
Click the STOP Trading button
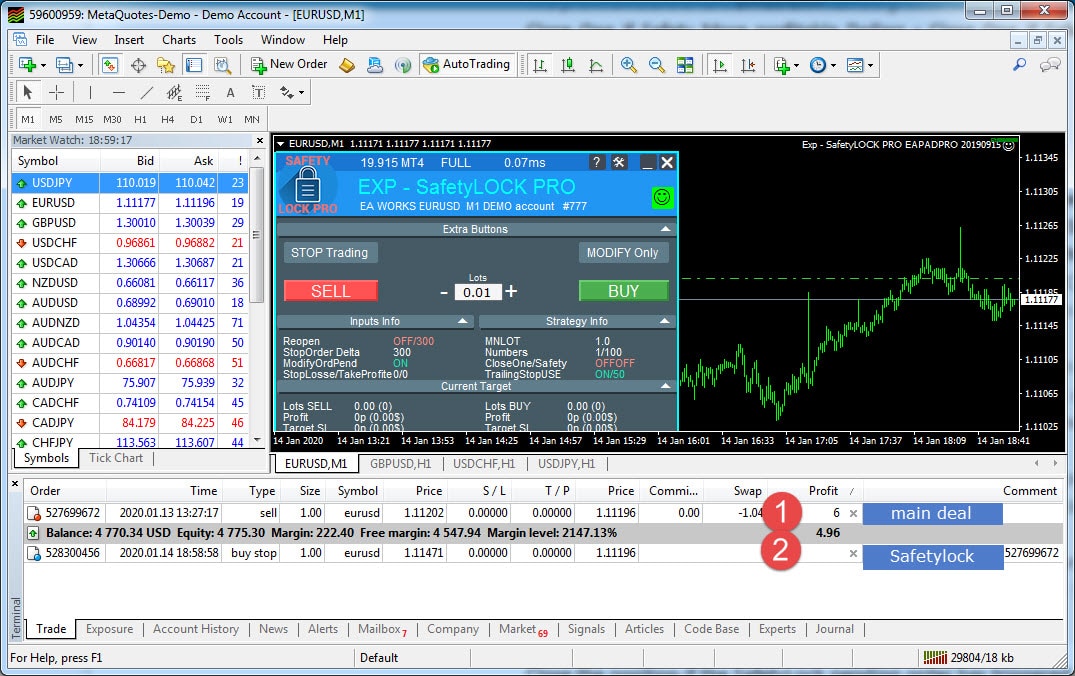click(329, 252)
